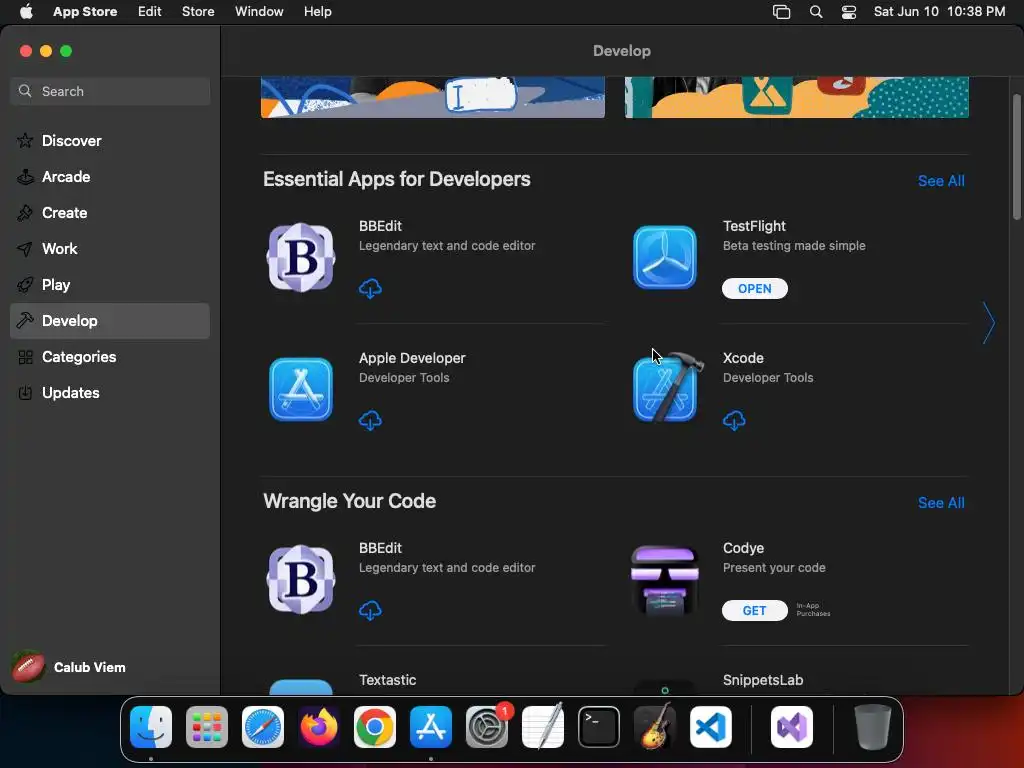
Task: Click the Develop sidebar item
Action: [x=110, y=321]
